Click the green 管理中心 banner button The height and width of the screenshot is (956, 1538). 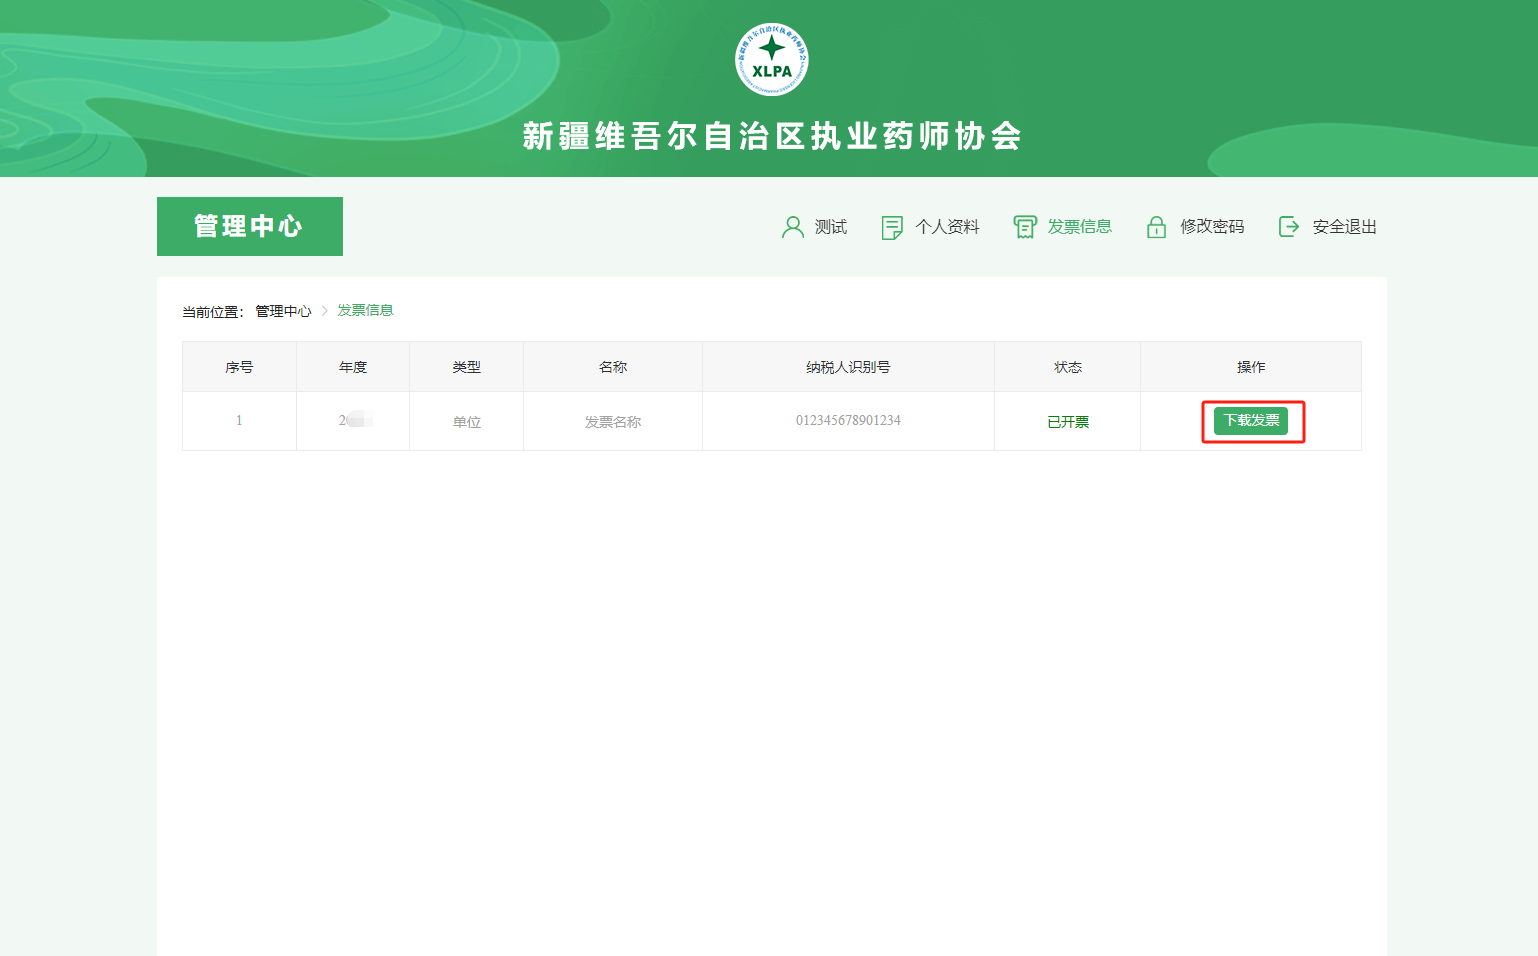pyautogui.click(x=249, y=226)
